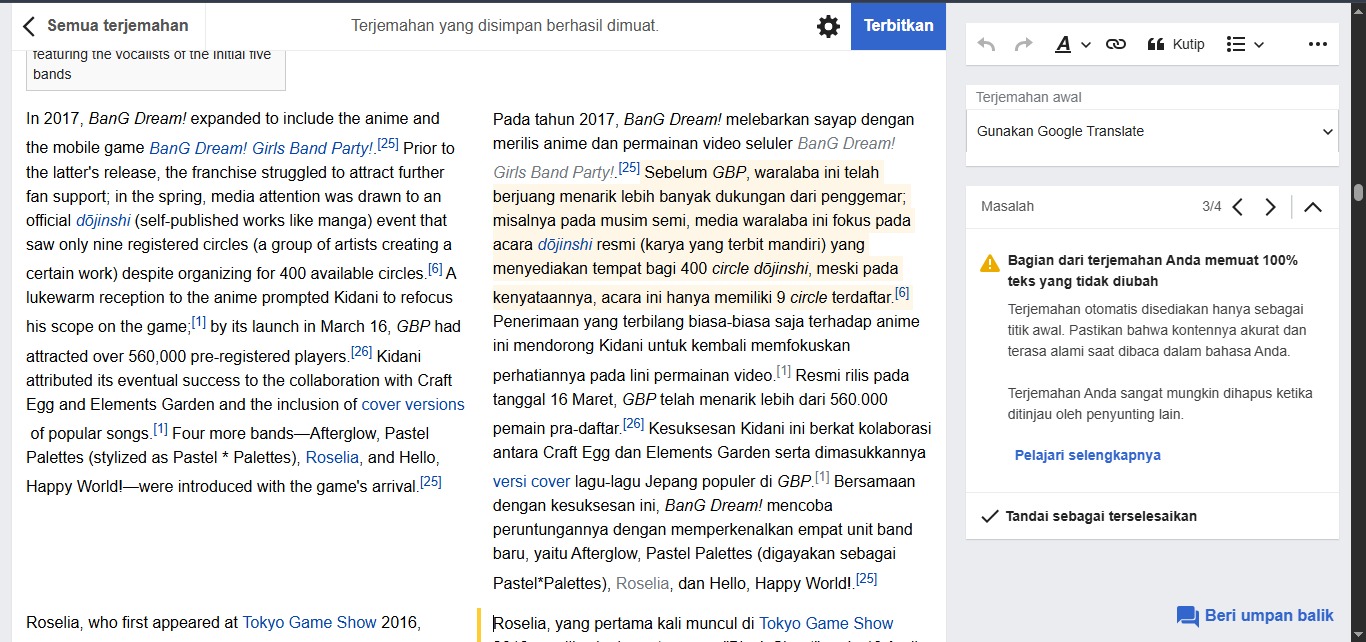This screenshot has height=642, width=1366.
Task: Open source cover versions link
Action: (413, 404)
